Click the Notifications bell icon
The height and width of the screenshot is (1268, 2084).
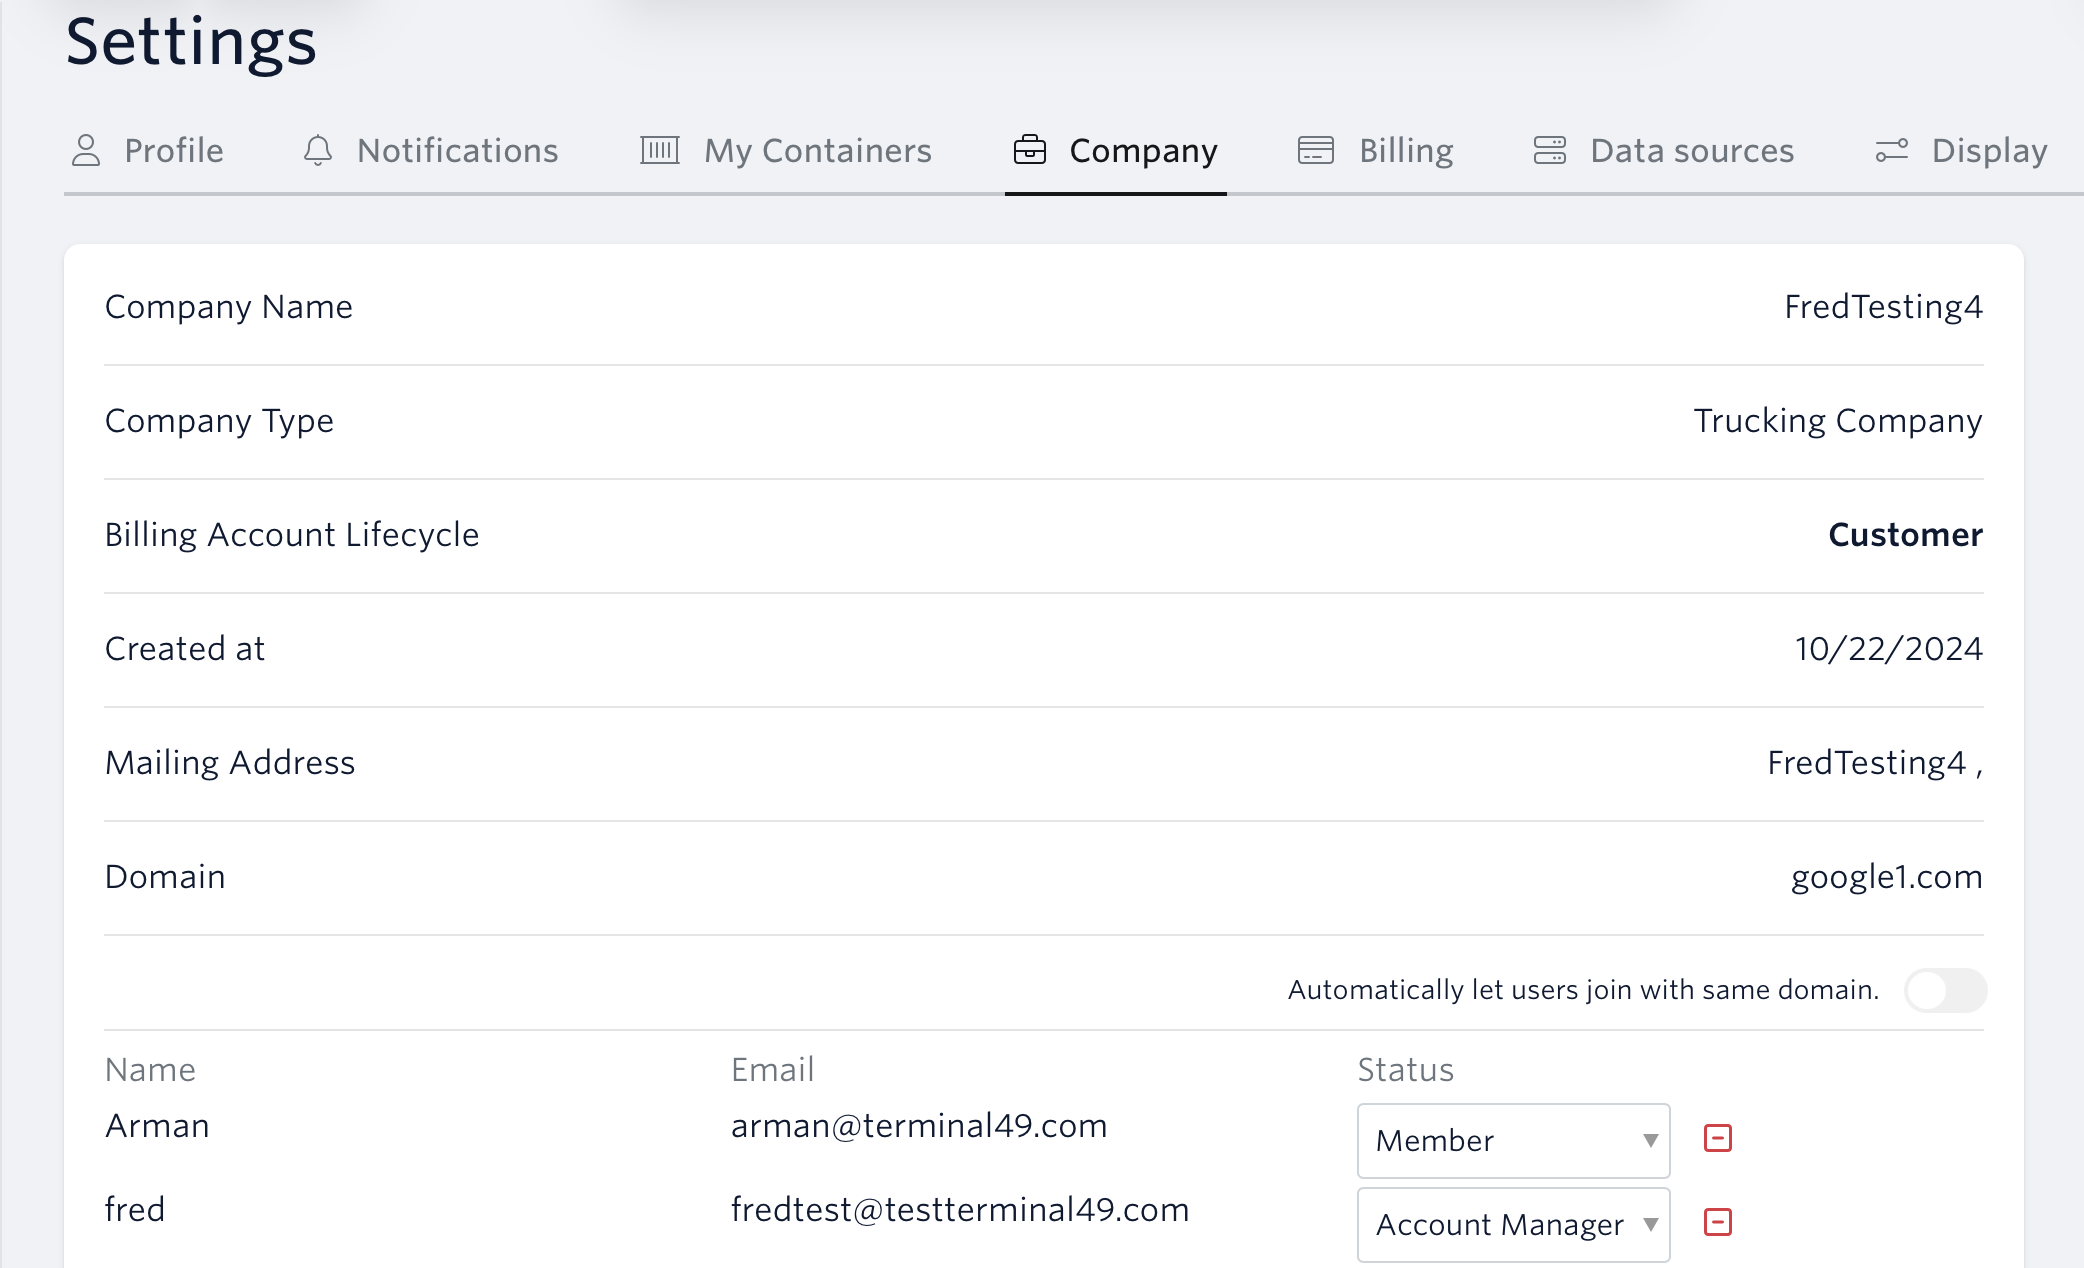point(318,151)
